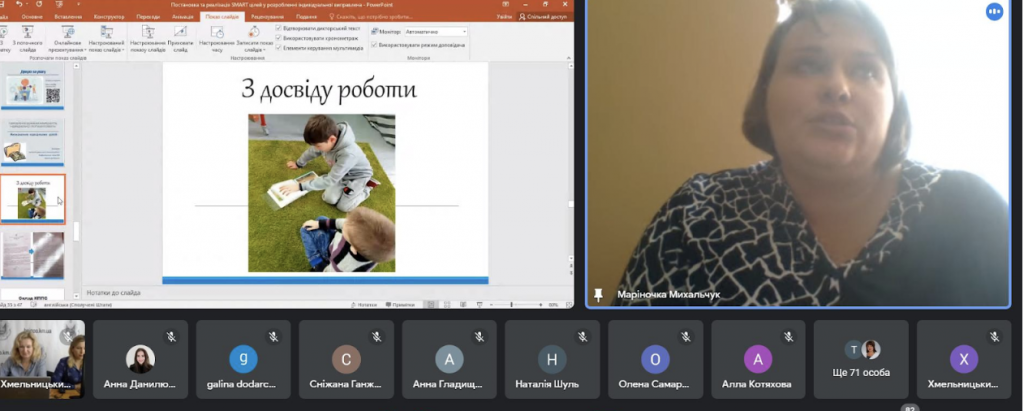
Task: Switch to the Вставлення ribbon tab
Action: point(69,16)
